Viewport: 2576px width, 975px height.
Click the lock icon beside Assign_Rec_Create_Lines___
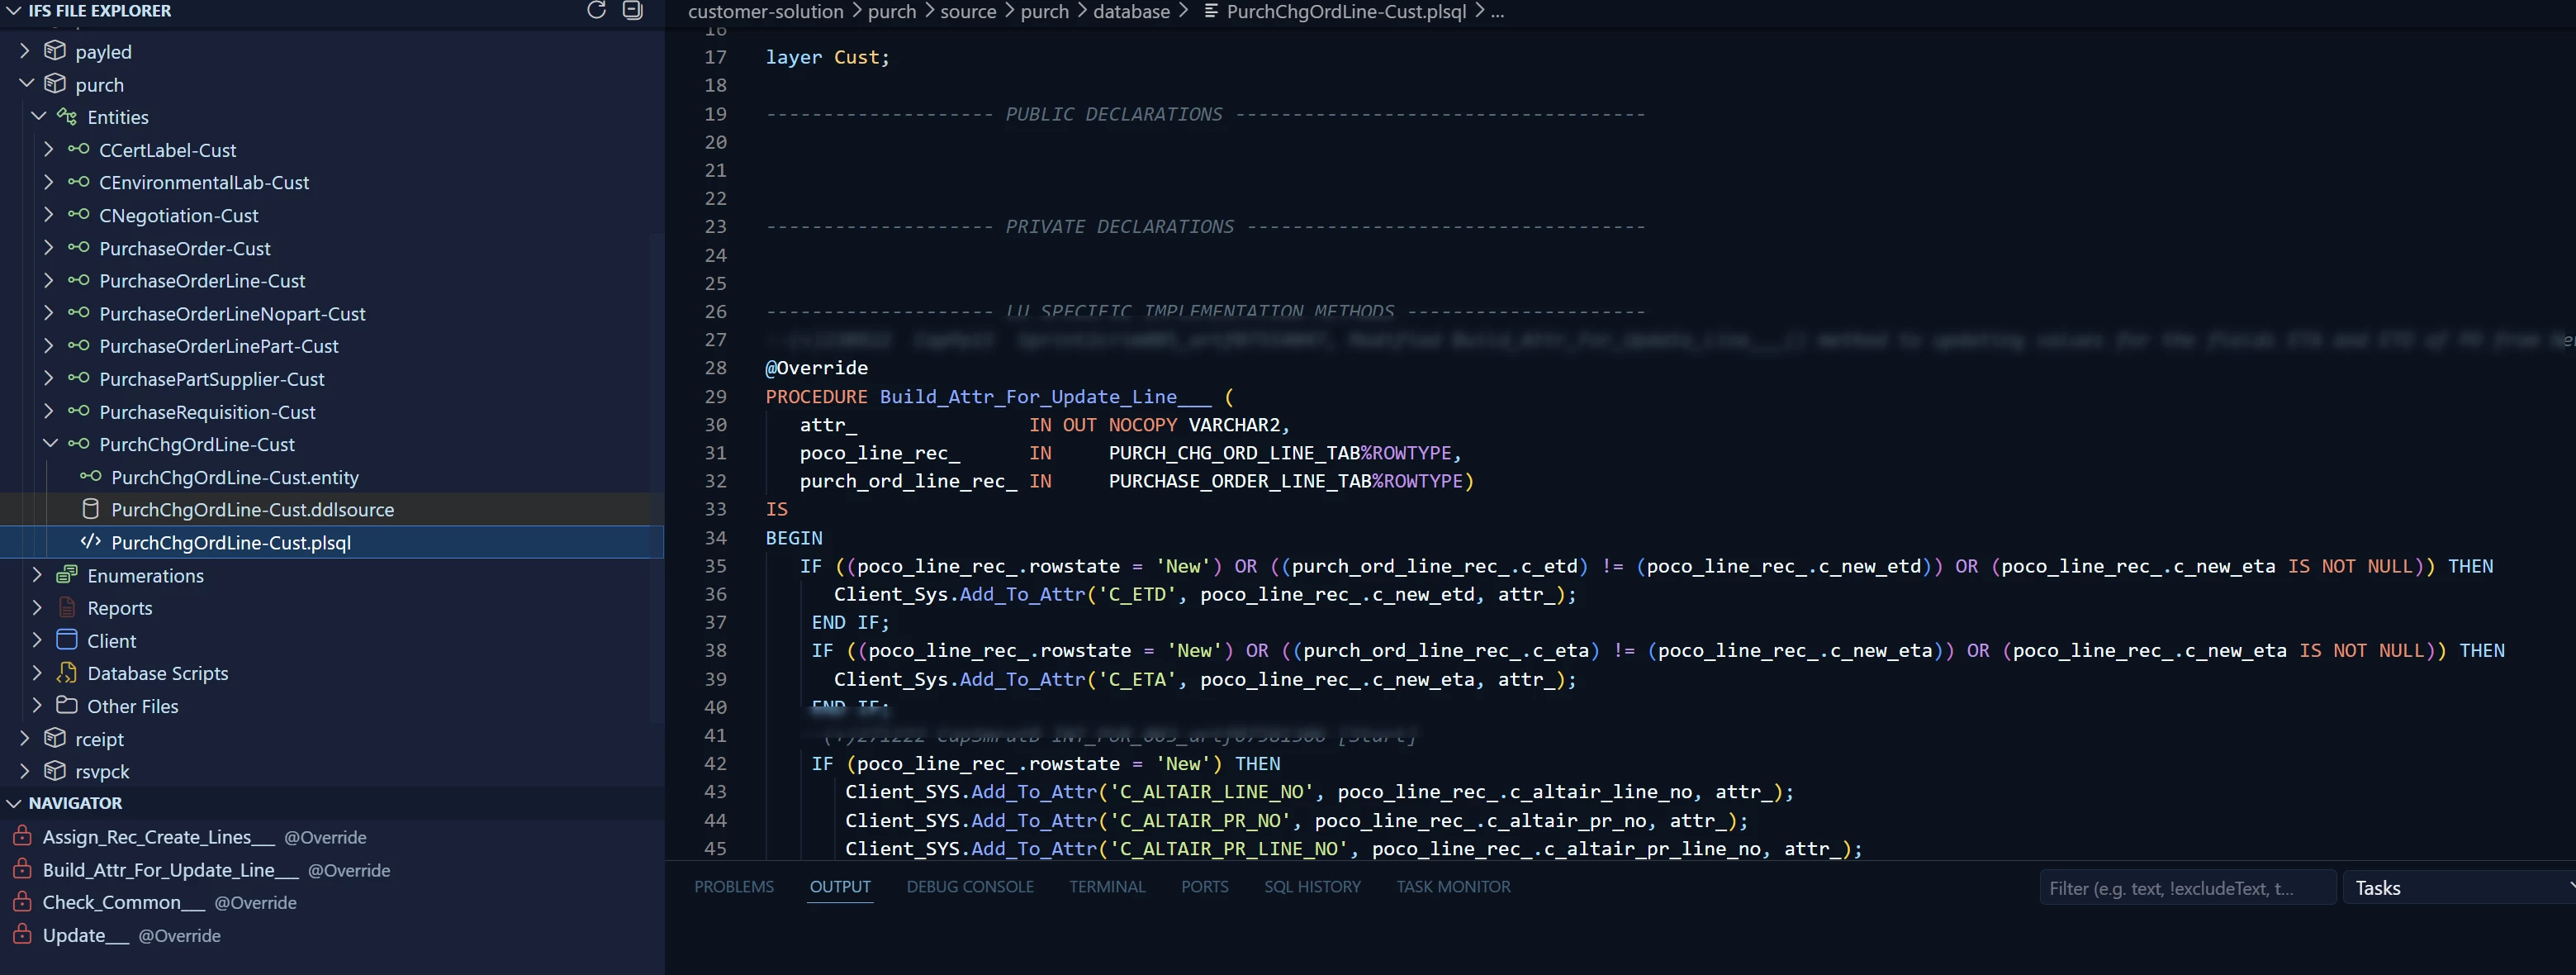(x=21, y=836)
